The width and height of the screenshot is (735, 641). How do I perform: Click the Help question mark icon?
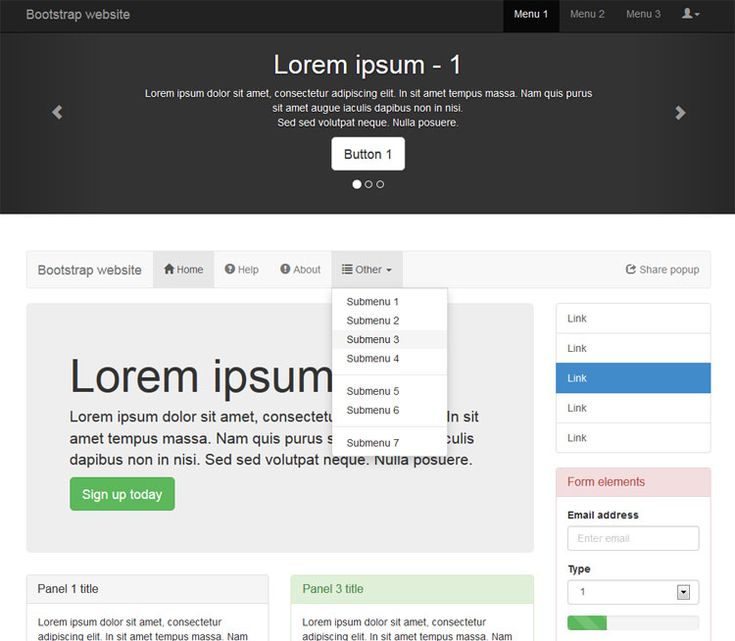coord(230,269)
